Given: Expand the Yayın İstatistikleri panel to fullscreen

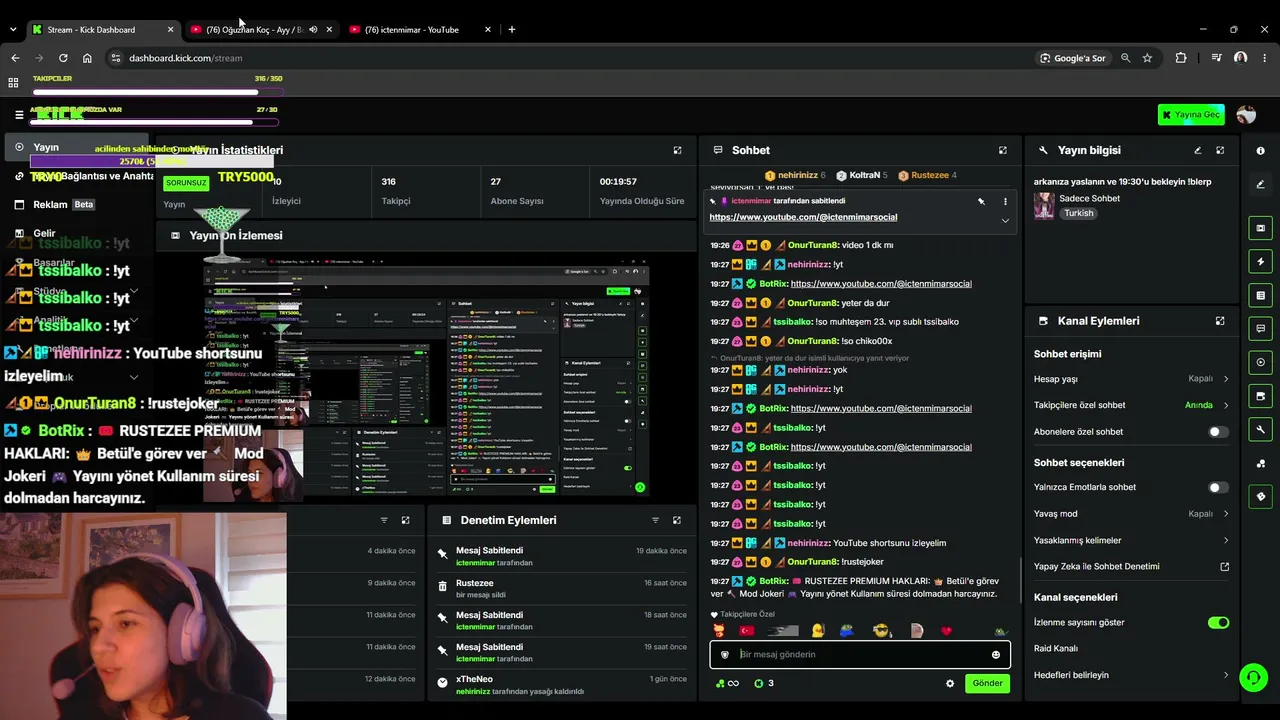Looking at the screenshot, I should 677,150.
